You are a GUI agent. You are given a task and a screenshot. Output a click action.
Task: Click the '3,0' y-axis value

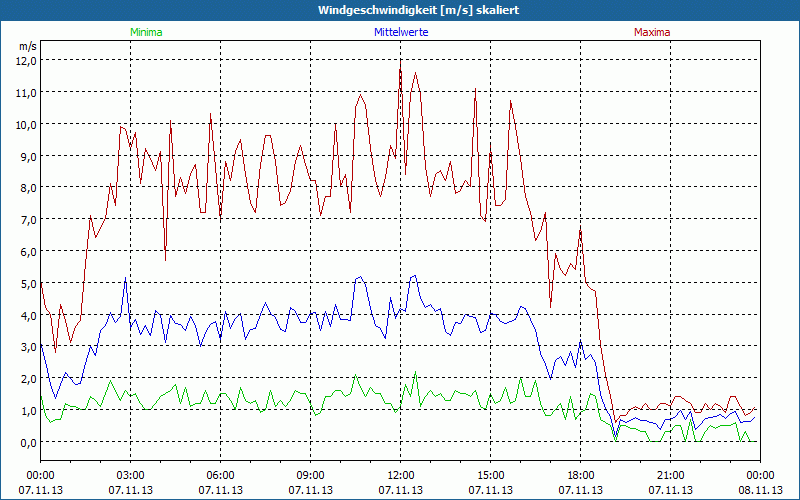tap(30, 347)
